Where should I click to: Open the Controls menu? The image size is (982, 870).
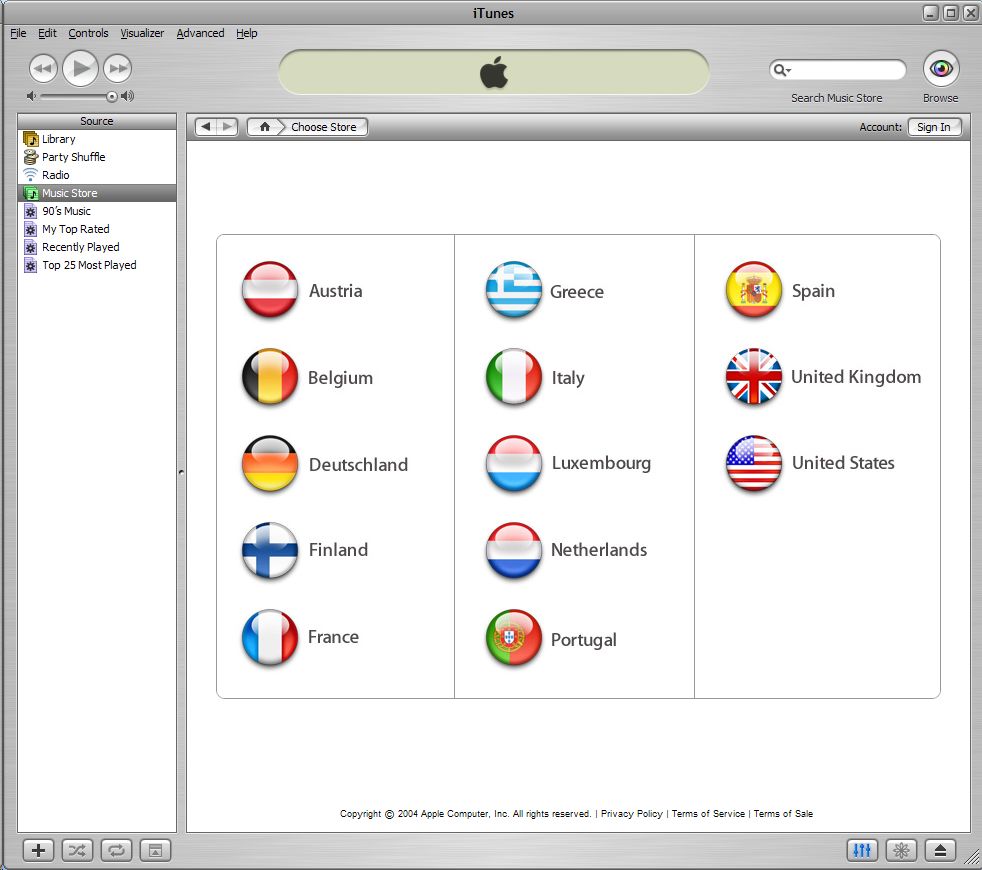88,33
